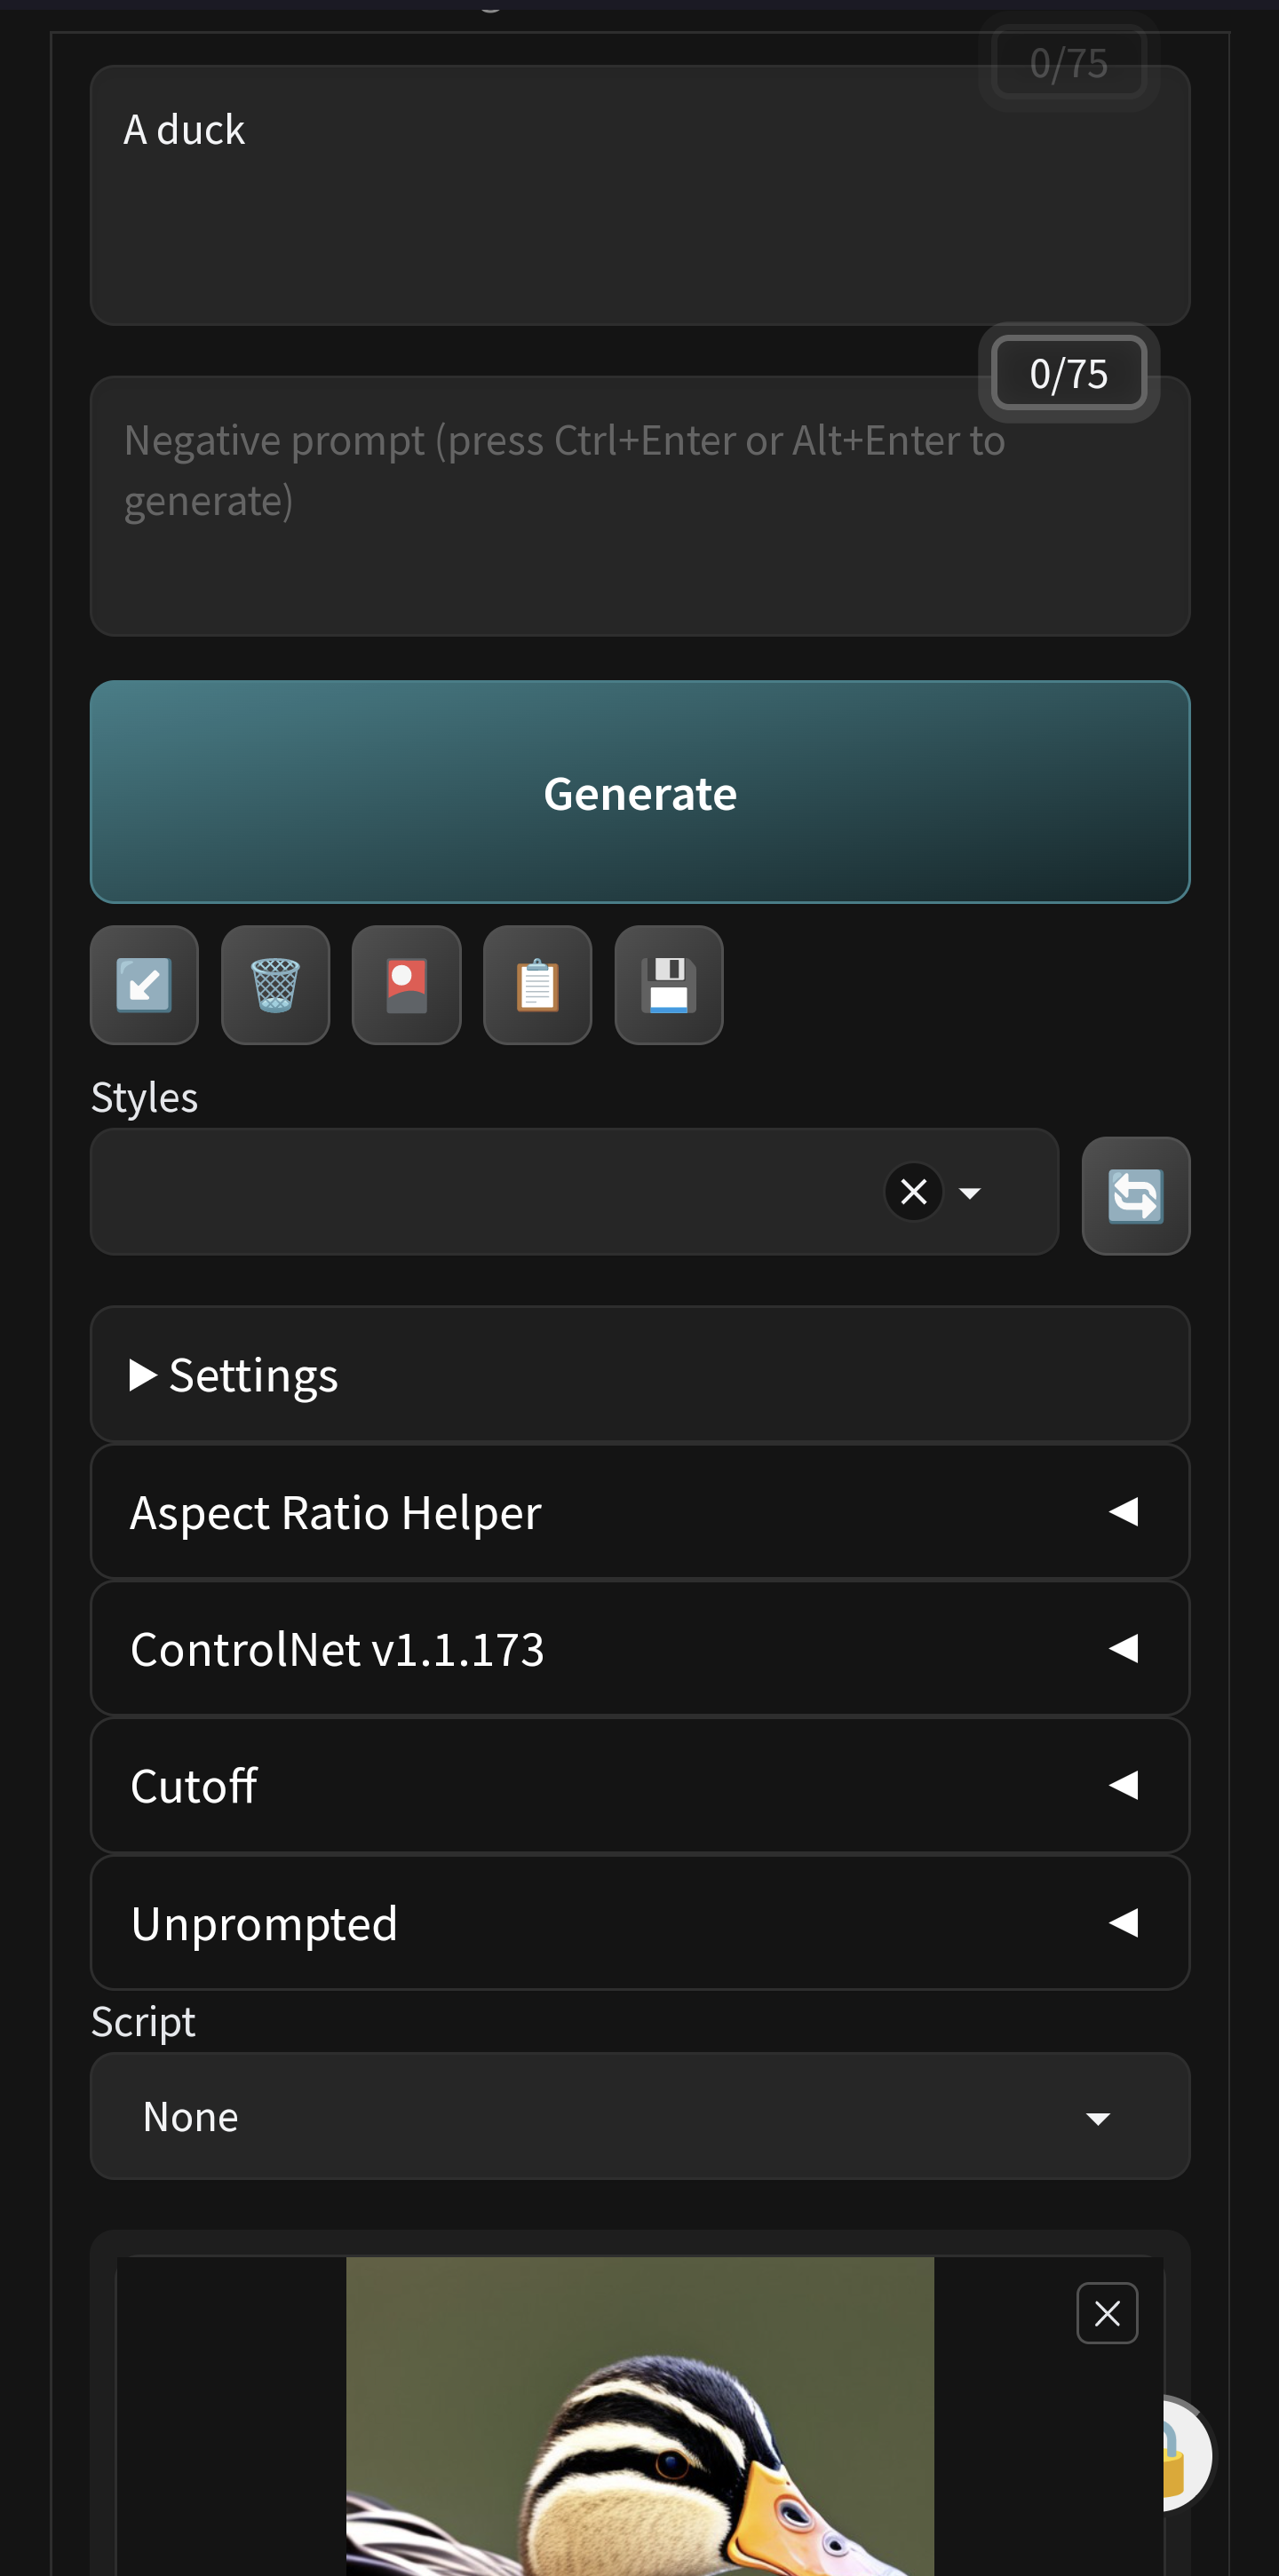Expand the Aspect Ratio Helper panel
This screenshot has width=1279, height=2576.
point(639,1511)
